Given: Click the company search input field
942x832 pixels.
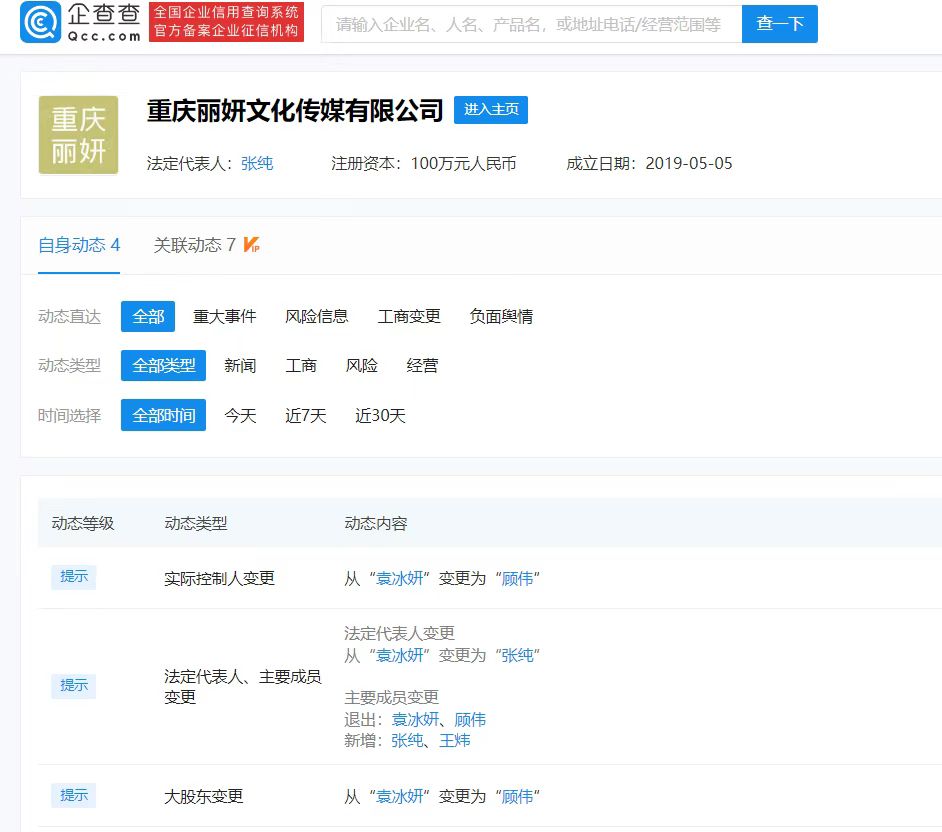Looking at the screenshot, I should 530,24.
